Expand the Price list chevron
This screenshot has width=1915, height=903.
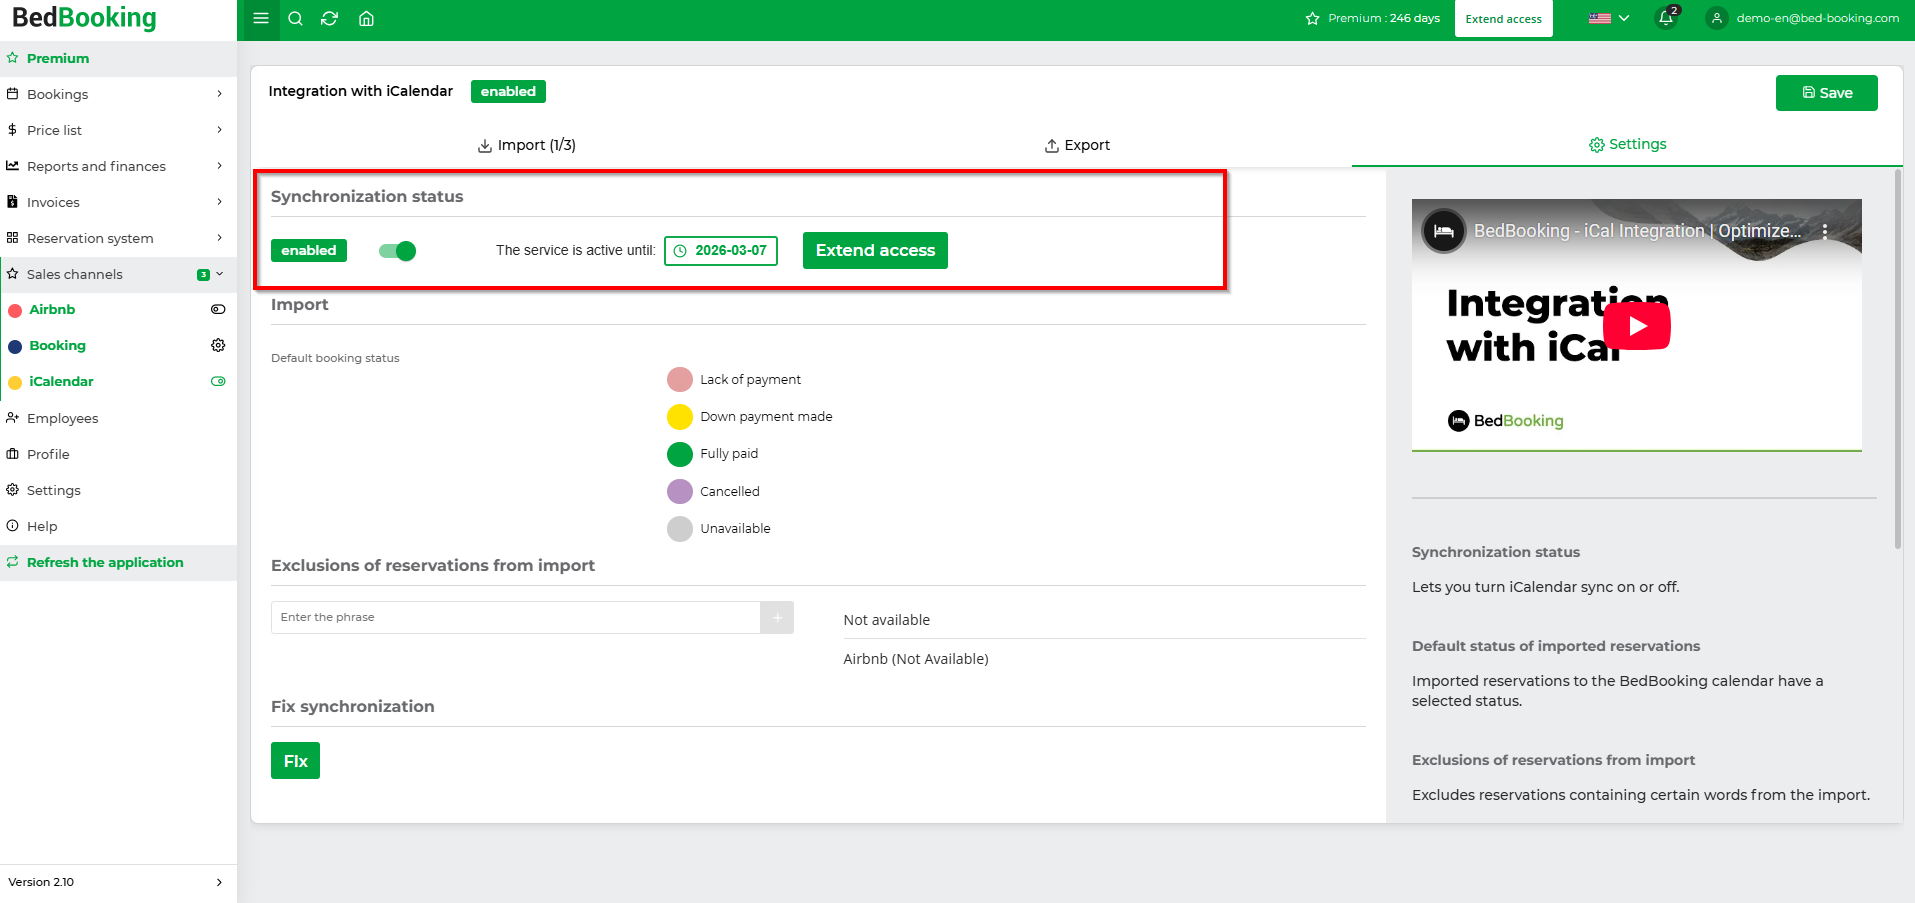pos(219,130)
